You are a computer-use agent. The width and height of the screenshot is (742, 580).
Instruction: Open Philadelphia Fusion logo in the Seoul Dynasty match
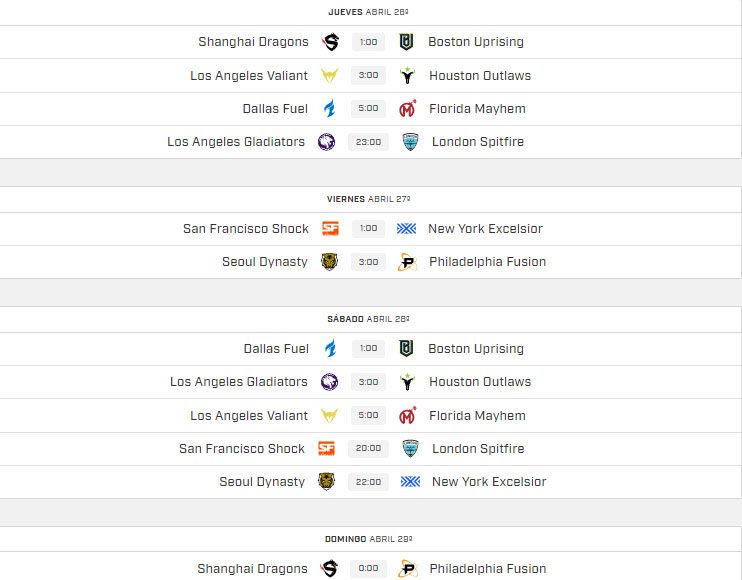407,262
